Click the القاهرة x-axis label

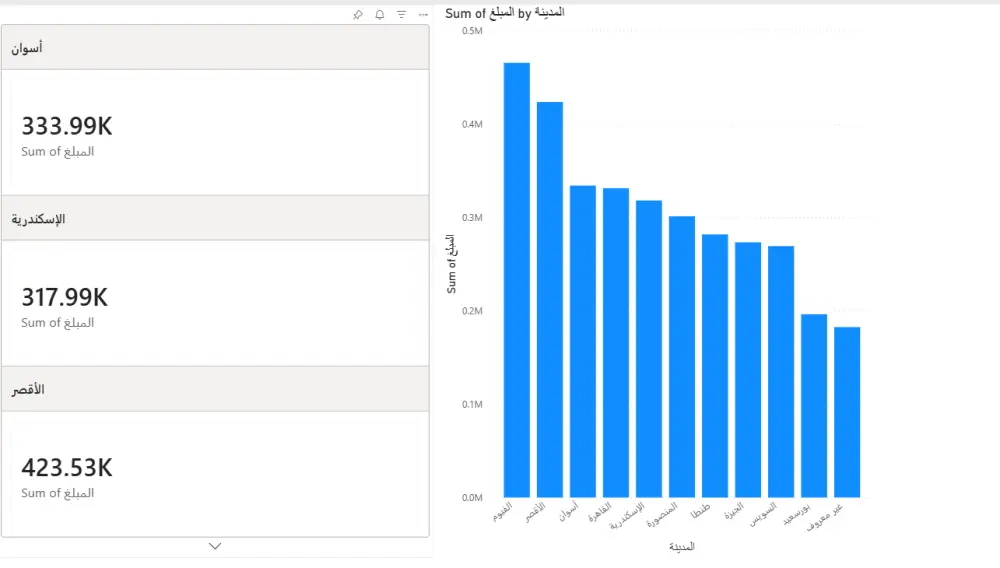coord(599,513)
